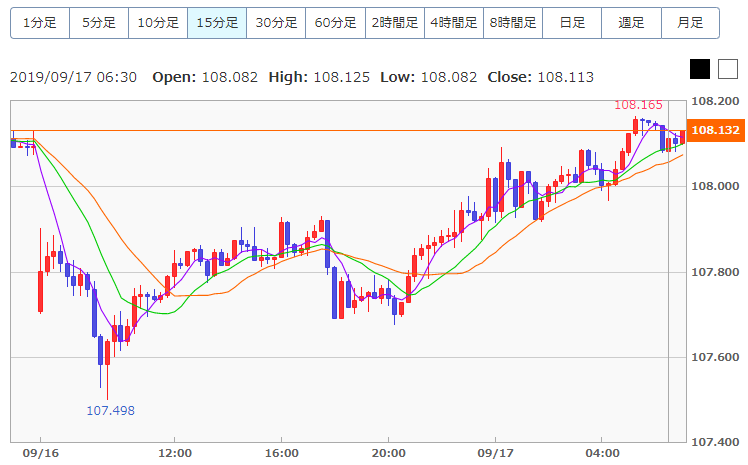
Task: Click the 108.000 price axis label
Action: pos(715,186)
